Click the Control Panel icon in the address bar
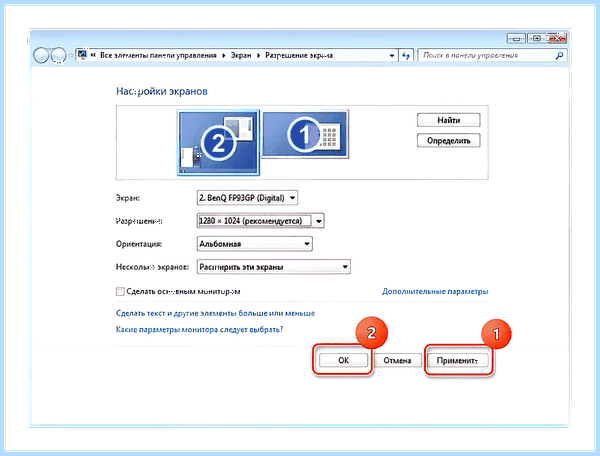600x456 pixels. tap(82, 55)
